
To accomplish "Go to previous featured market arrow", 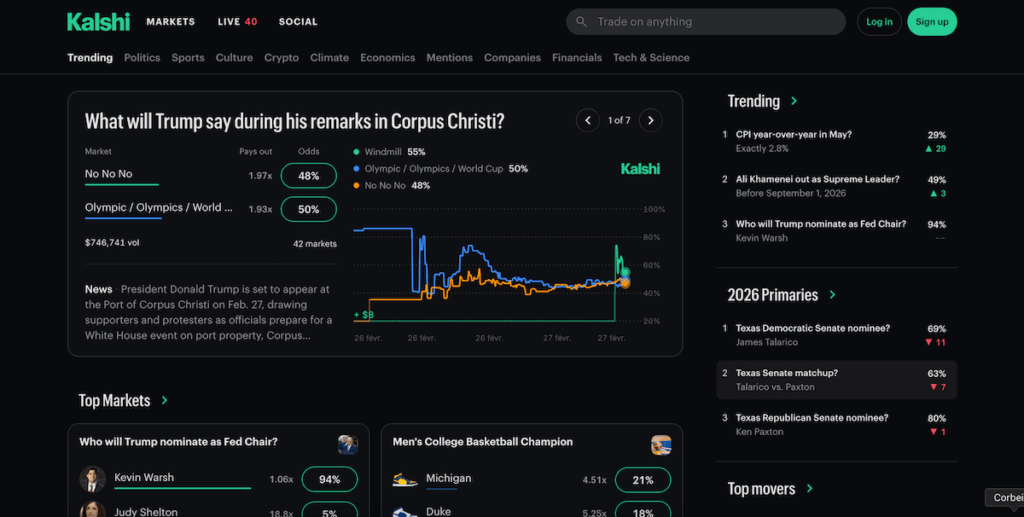I will (587, 120).
